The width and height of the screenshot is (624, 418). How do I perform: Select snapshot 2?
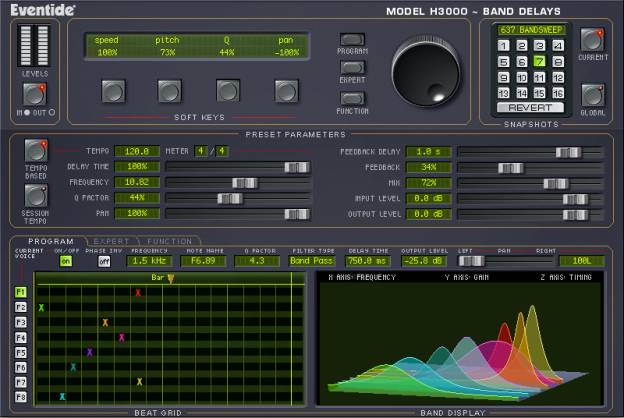click(x=521, y=46)
